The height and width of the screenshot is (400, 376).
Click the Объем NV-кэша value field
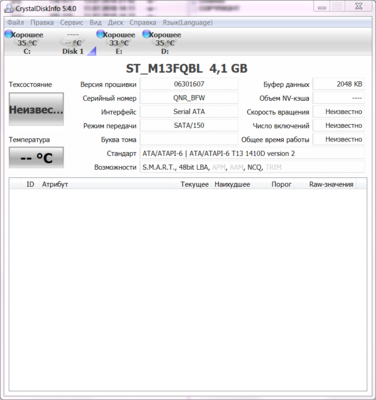point(339,98)
